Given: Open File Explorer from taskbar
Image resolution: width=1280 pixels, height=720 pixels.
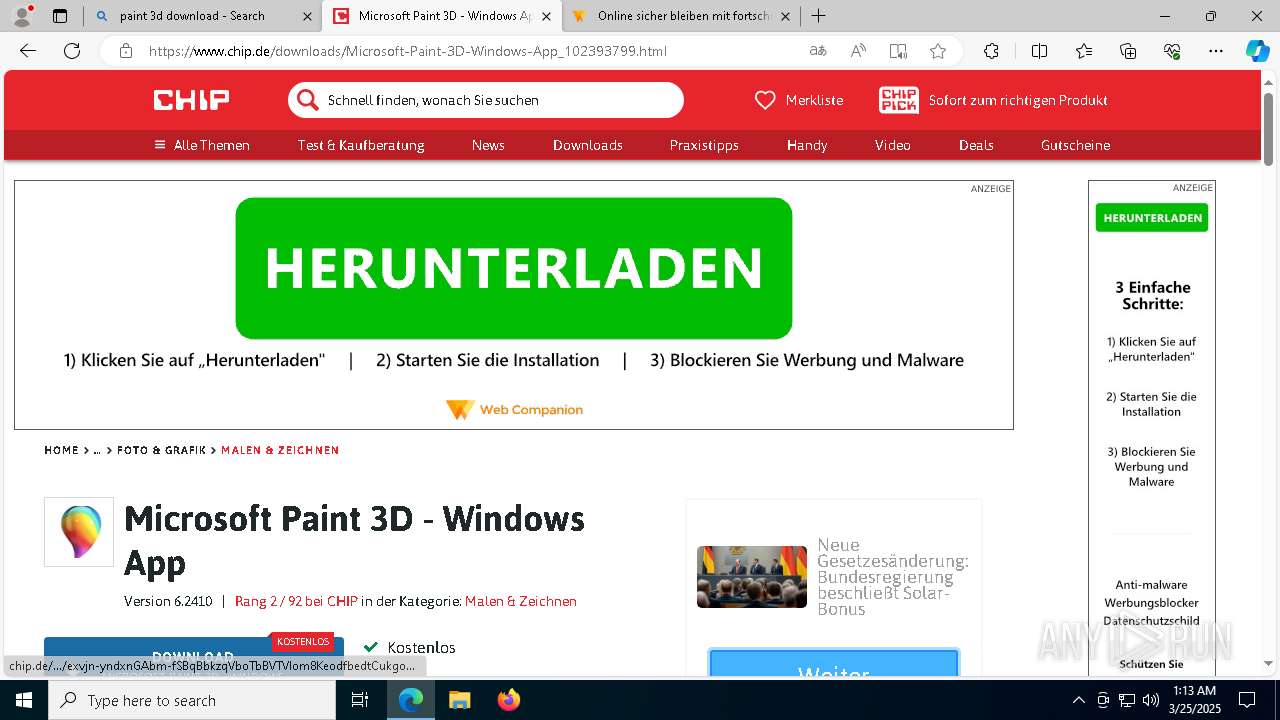Looking at the screenshot, I should pos(459,700).
